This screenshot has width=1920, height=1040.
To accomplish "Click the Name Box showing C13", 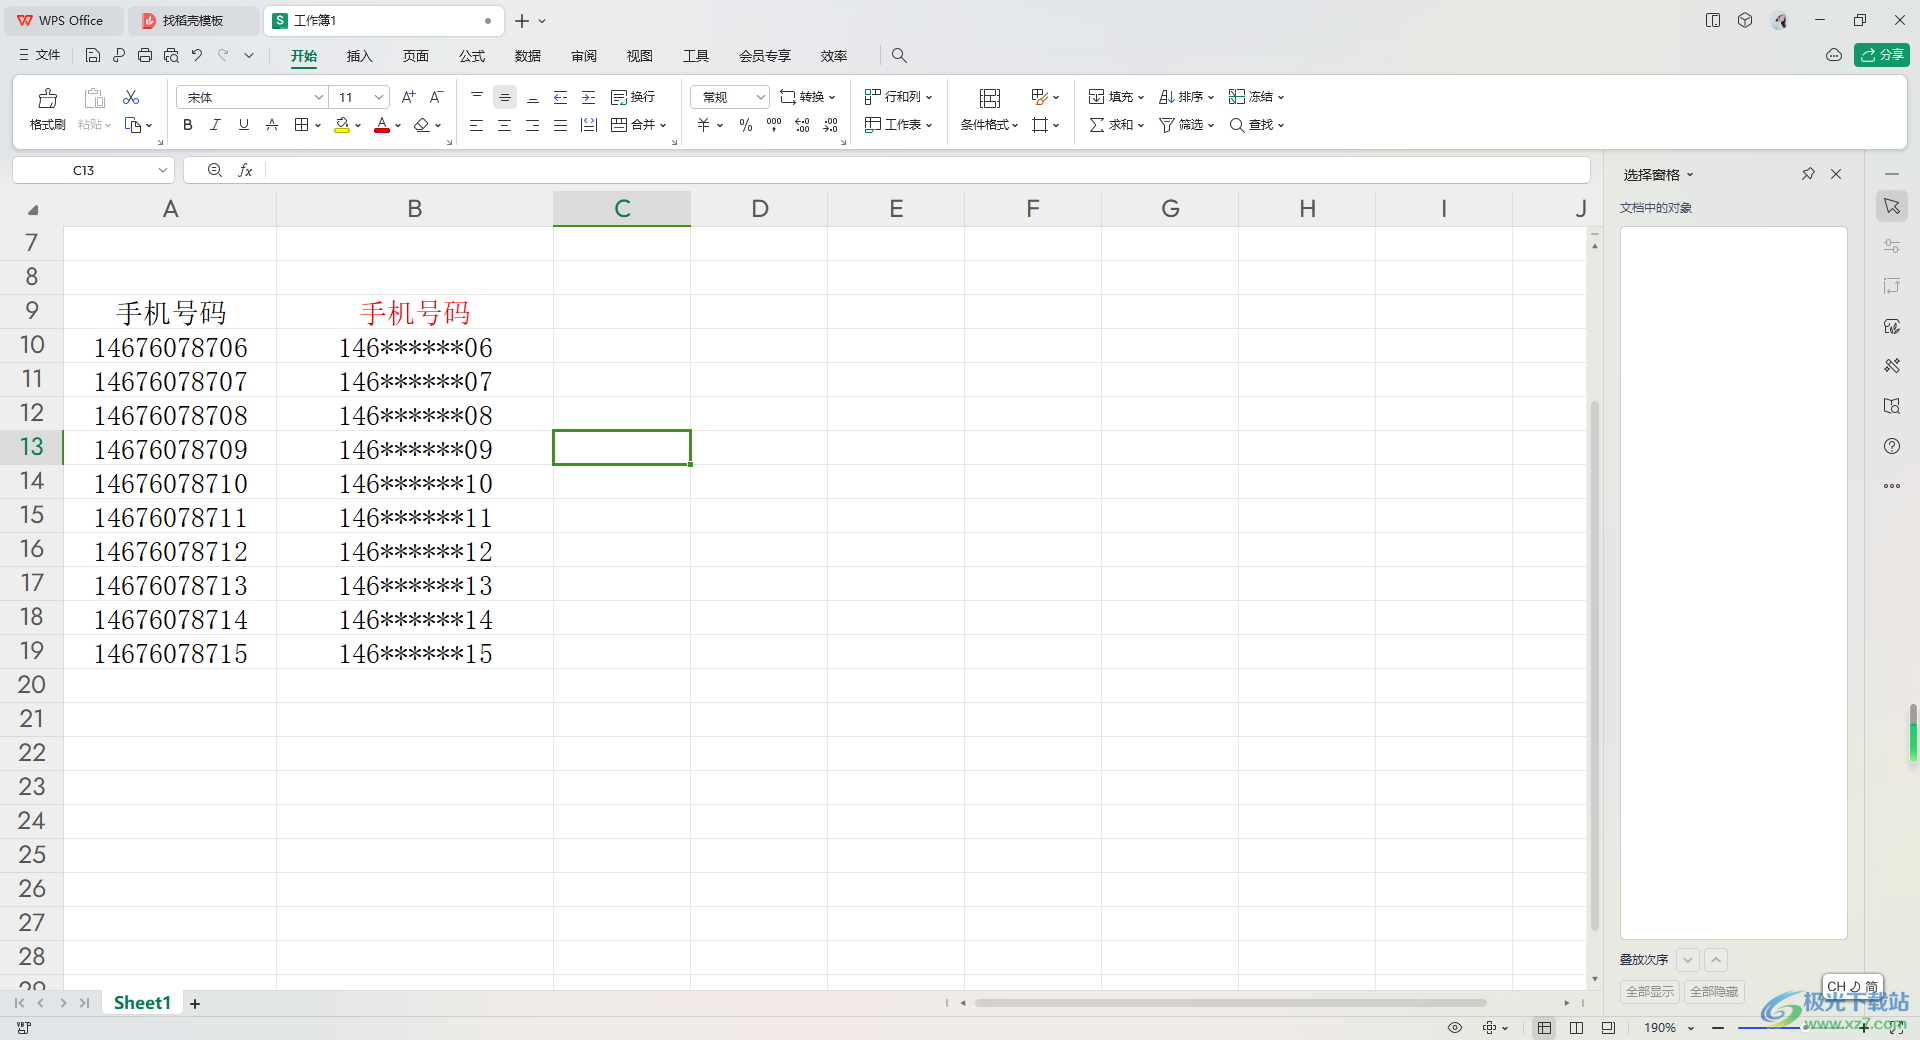I will pos(93,171).
